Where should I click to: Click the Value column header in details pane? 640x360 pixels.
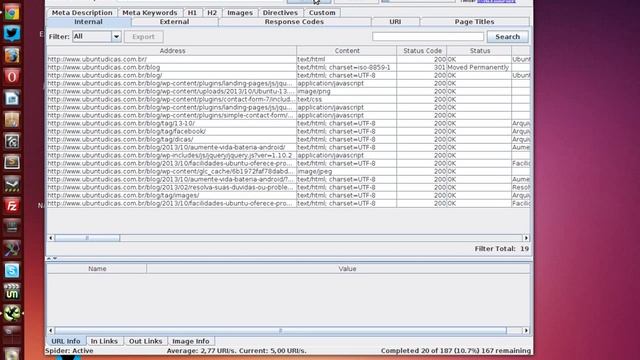click(347, 269)
